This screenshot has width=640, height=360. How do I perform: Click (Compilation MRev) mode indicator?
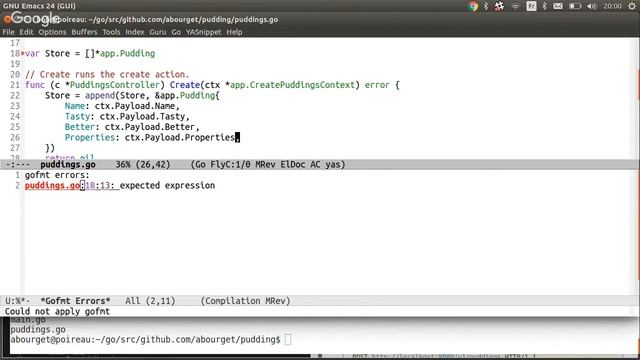click(x=245, y=301)
